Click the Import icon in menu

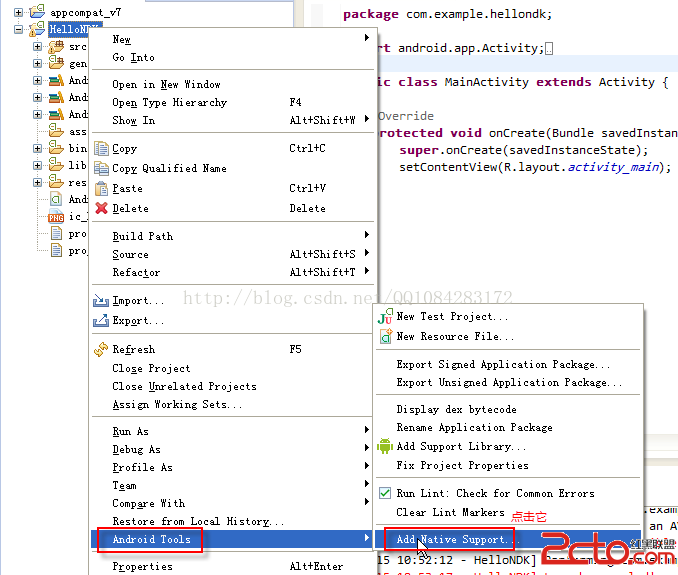tap(101, 300)
